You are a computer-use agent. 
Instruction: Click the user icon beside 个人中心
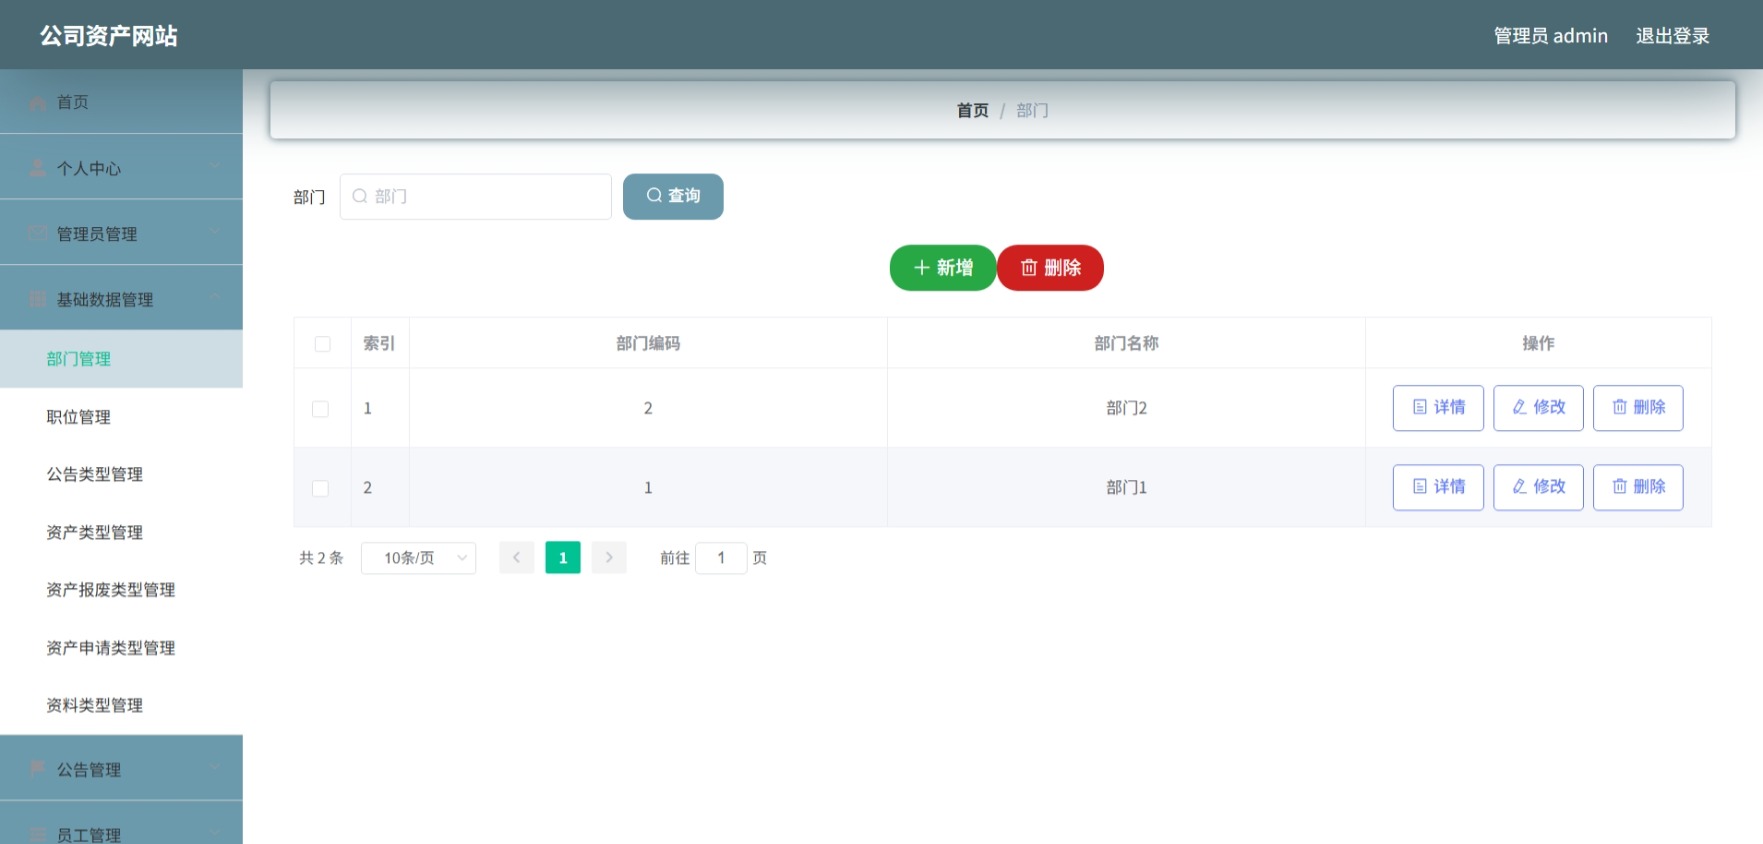tap(38, 168)
